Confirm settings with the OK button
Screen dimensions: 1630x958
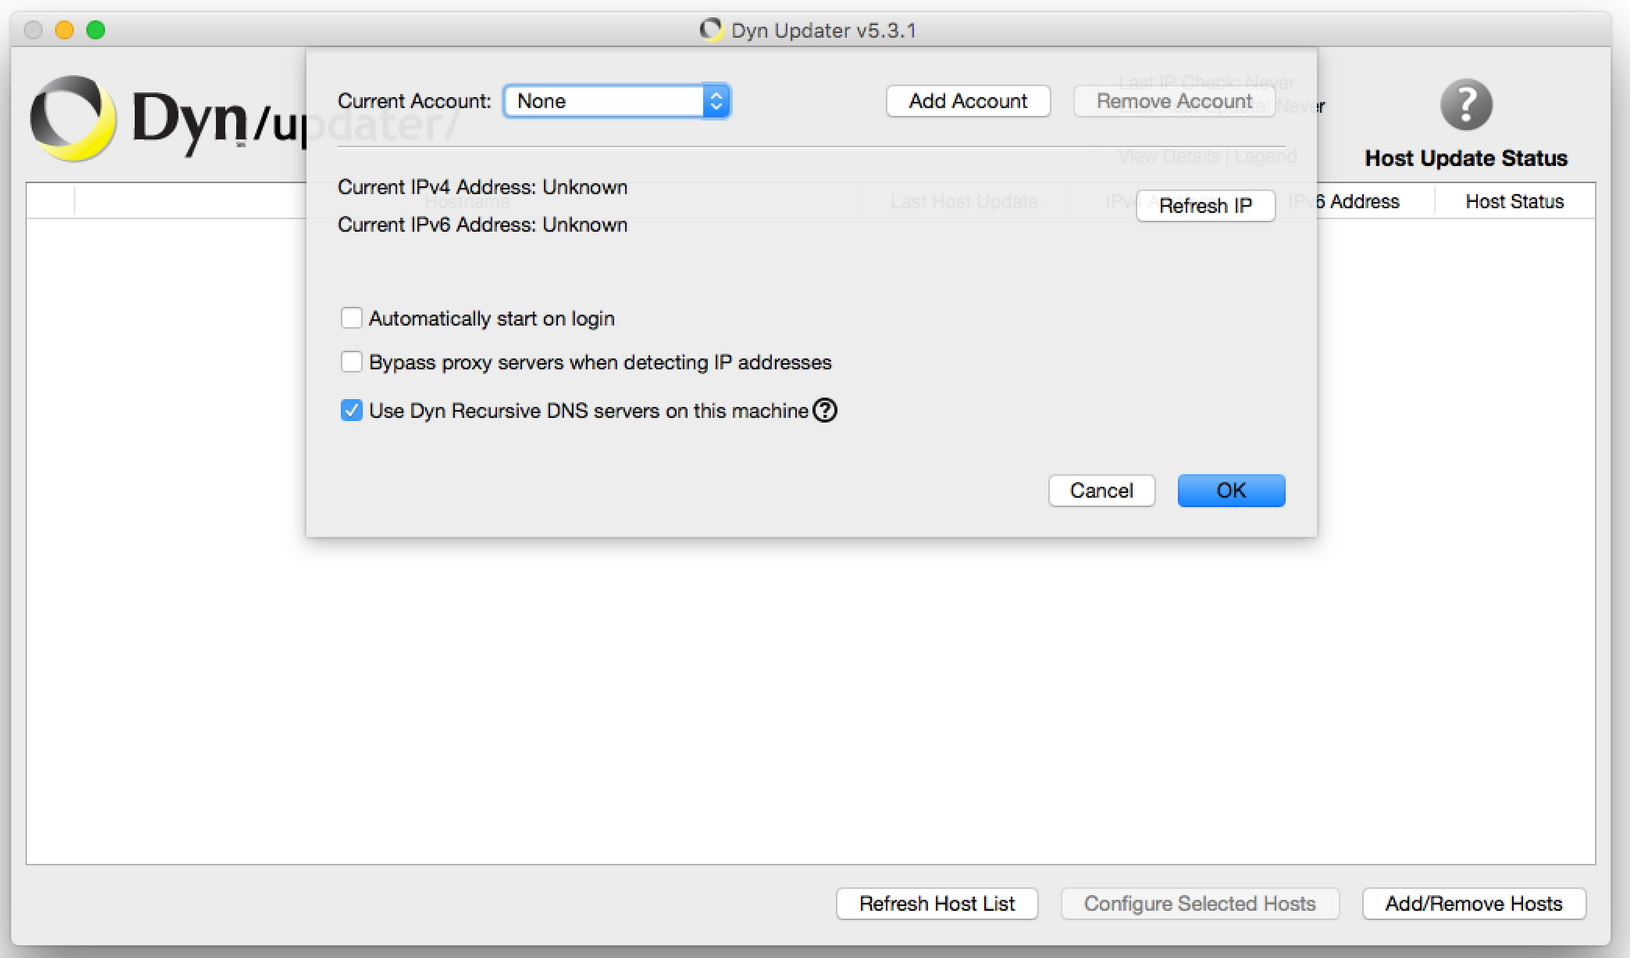click(1230, 491)
